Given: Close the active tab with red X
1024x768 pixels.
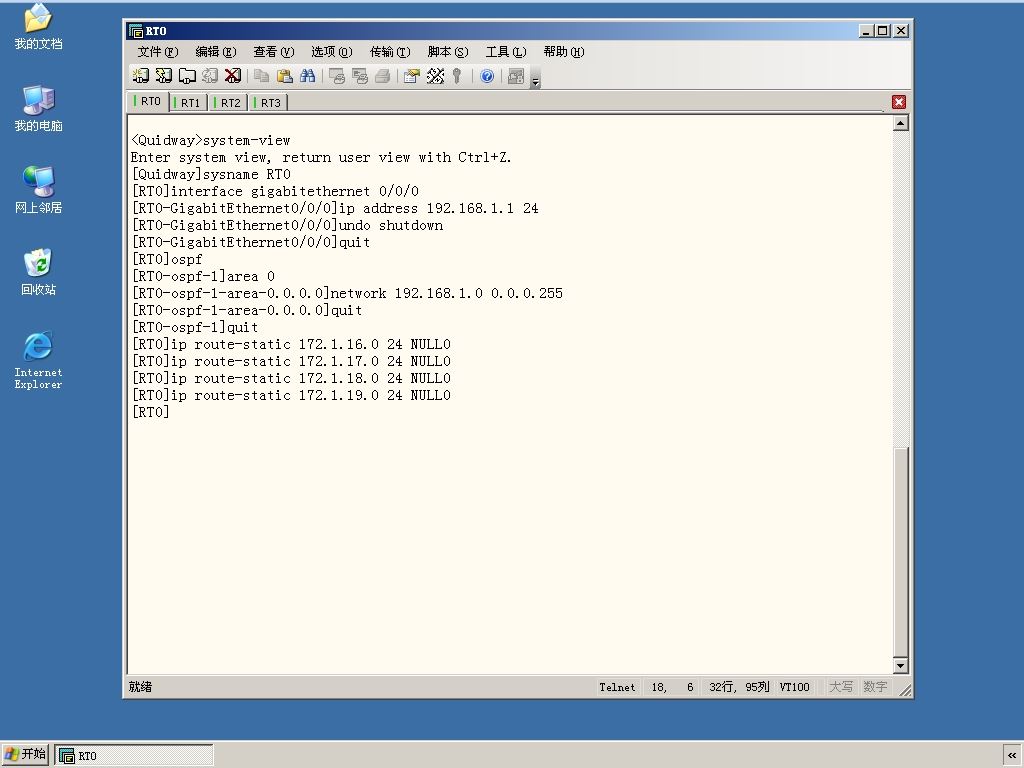Looking at the screenshot, I should click(x=899, y=102).
